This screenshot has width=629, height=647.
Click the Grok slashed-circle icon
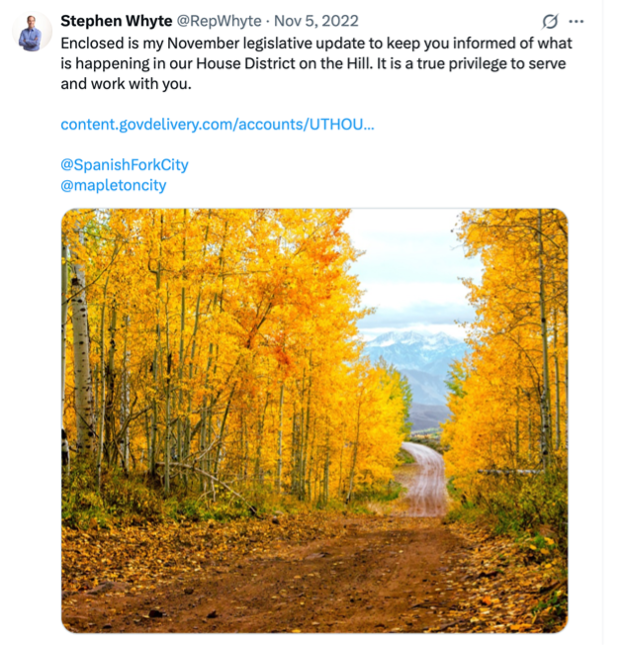coord(550,21)
